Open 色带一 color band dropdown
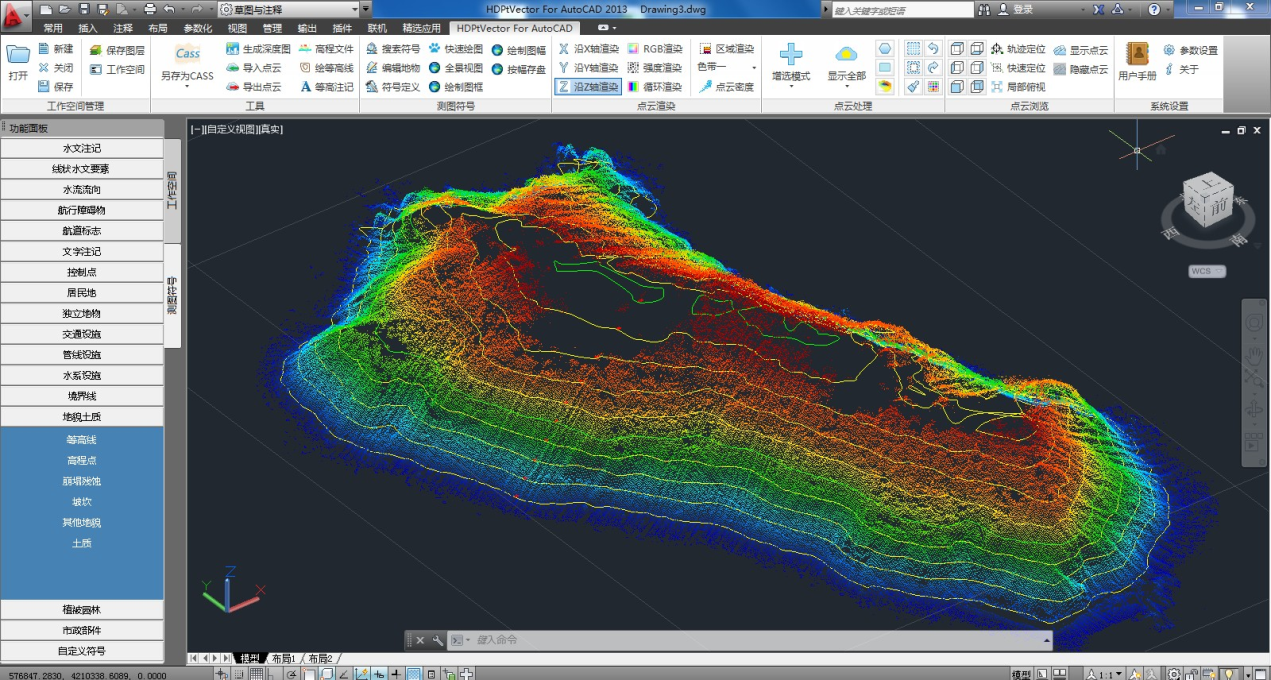Image resolution: width=1271 pixels, height=680 pixels. 725,67
